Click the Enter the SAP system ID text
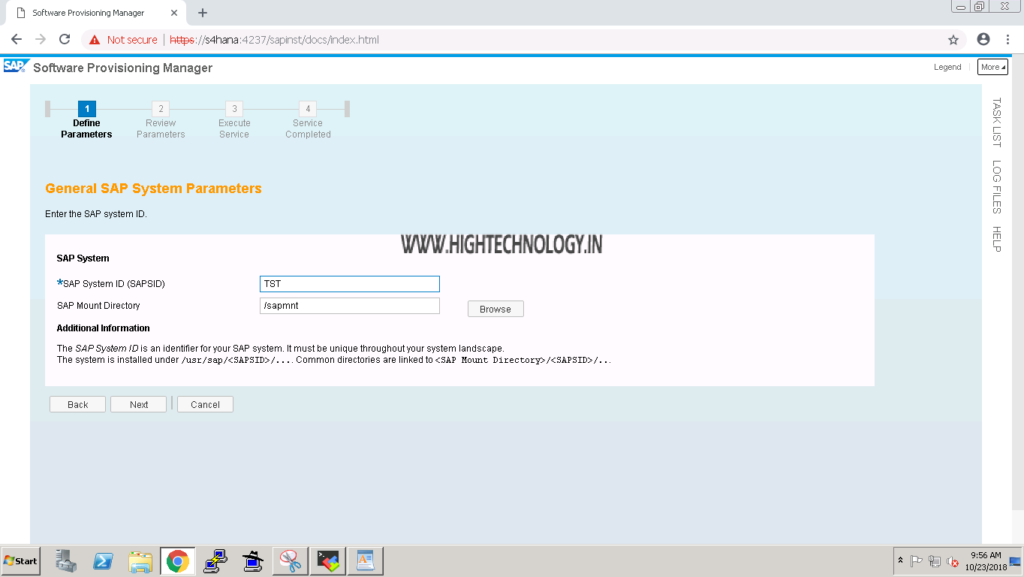Viewport: 1024px width, 577px height. pyautogui.click(x=96, y=214)
